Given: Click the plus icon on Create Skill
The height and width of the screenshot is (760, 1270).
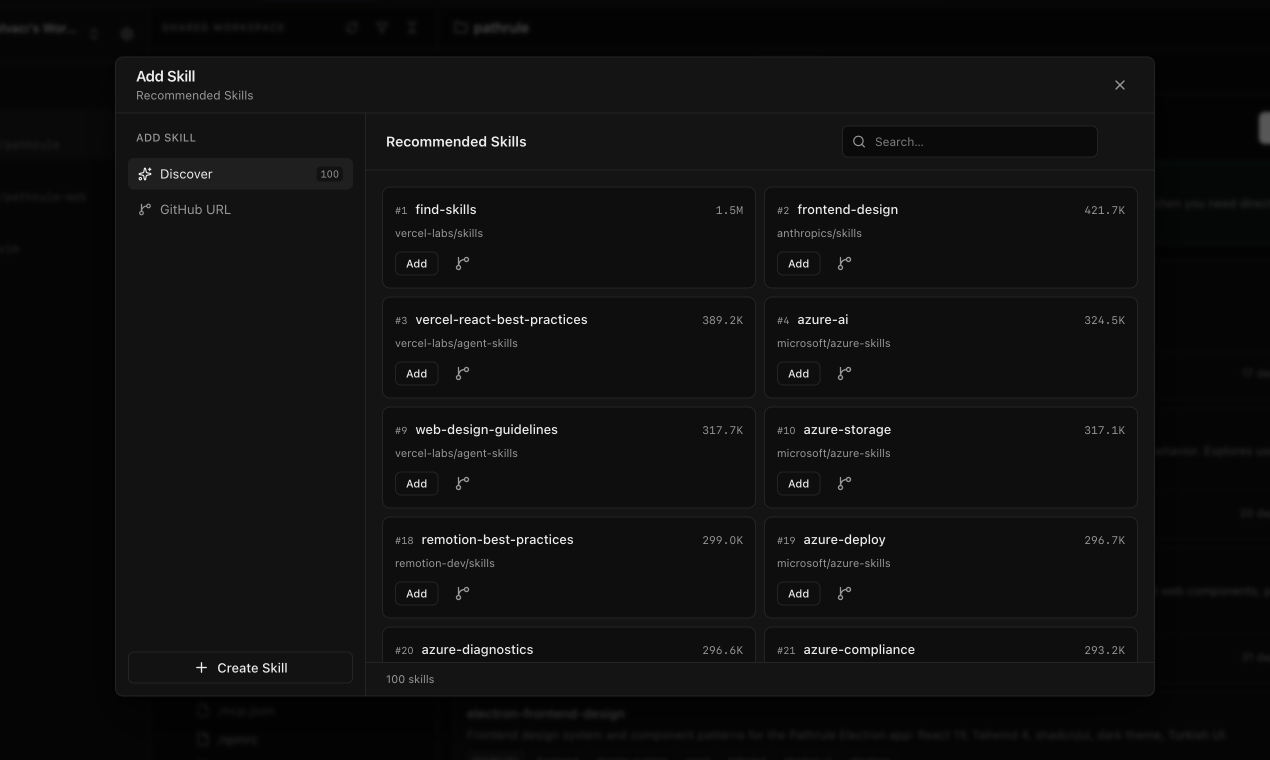Looking at the screenshot, I should 201,668.
